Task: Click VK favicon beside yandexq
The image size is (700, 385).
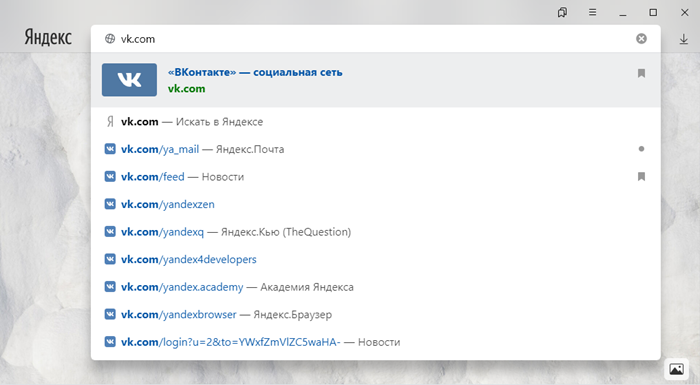Action: click(110, 231)
